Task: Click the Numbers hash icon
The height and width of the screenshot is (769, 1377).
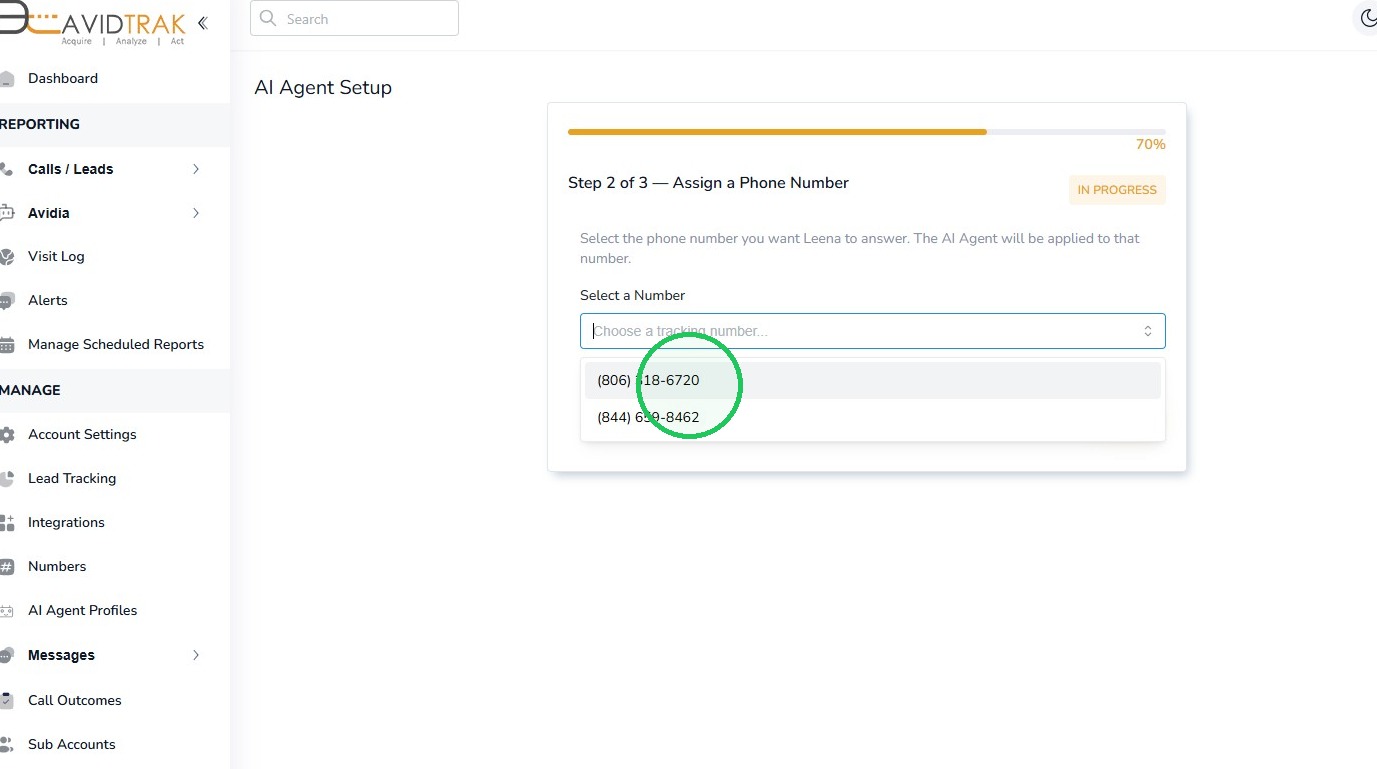Action: (6, 567)
